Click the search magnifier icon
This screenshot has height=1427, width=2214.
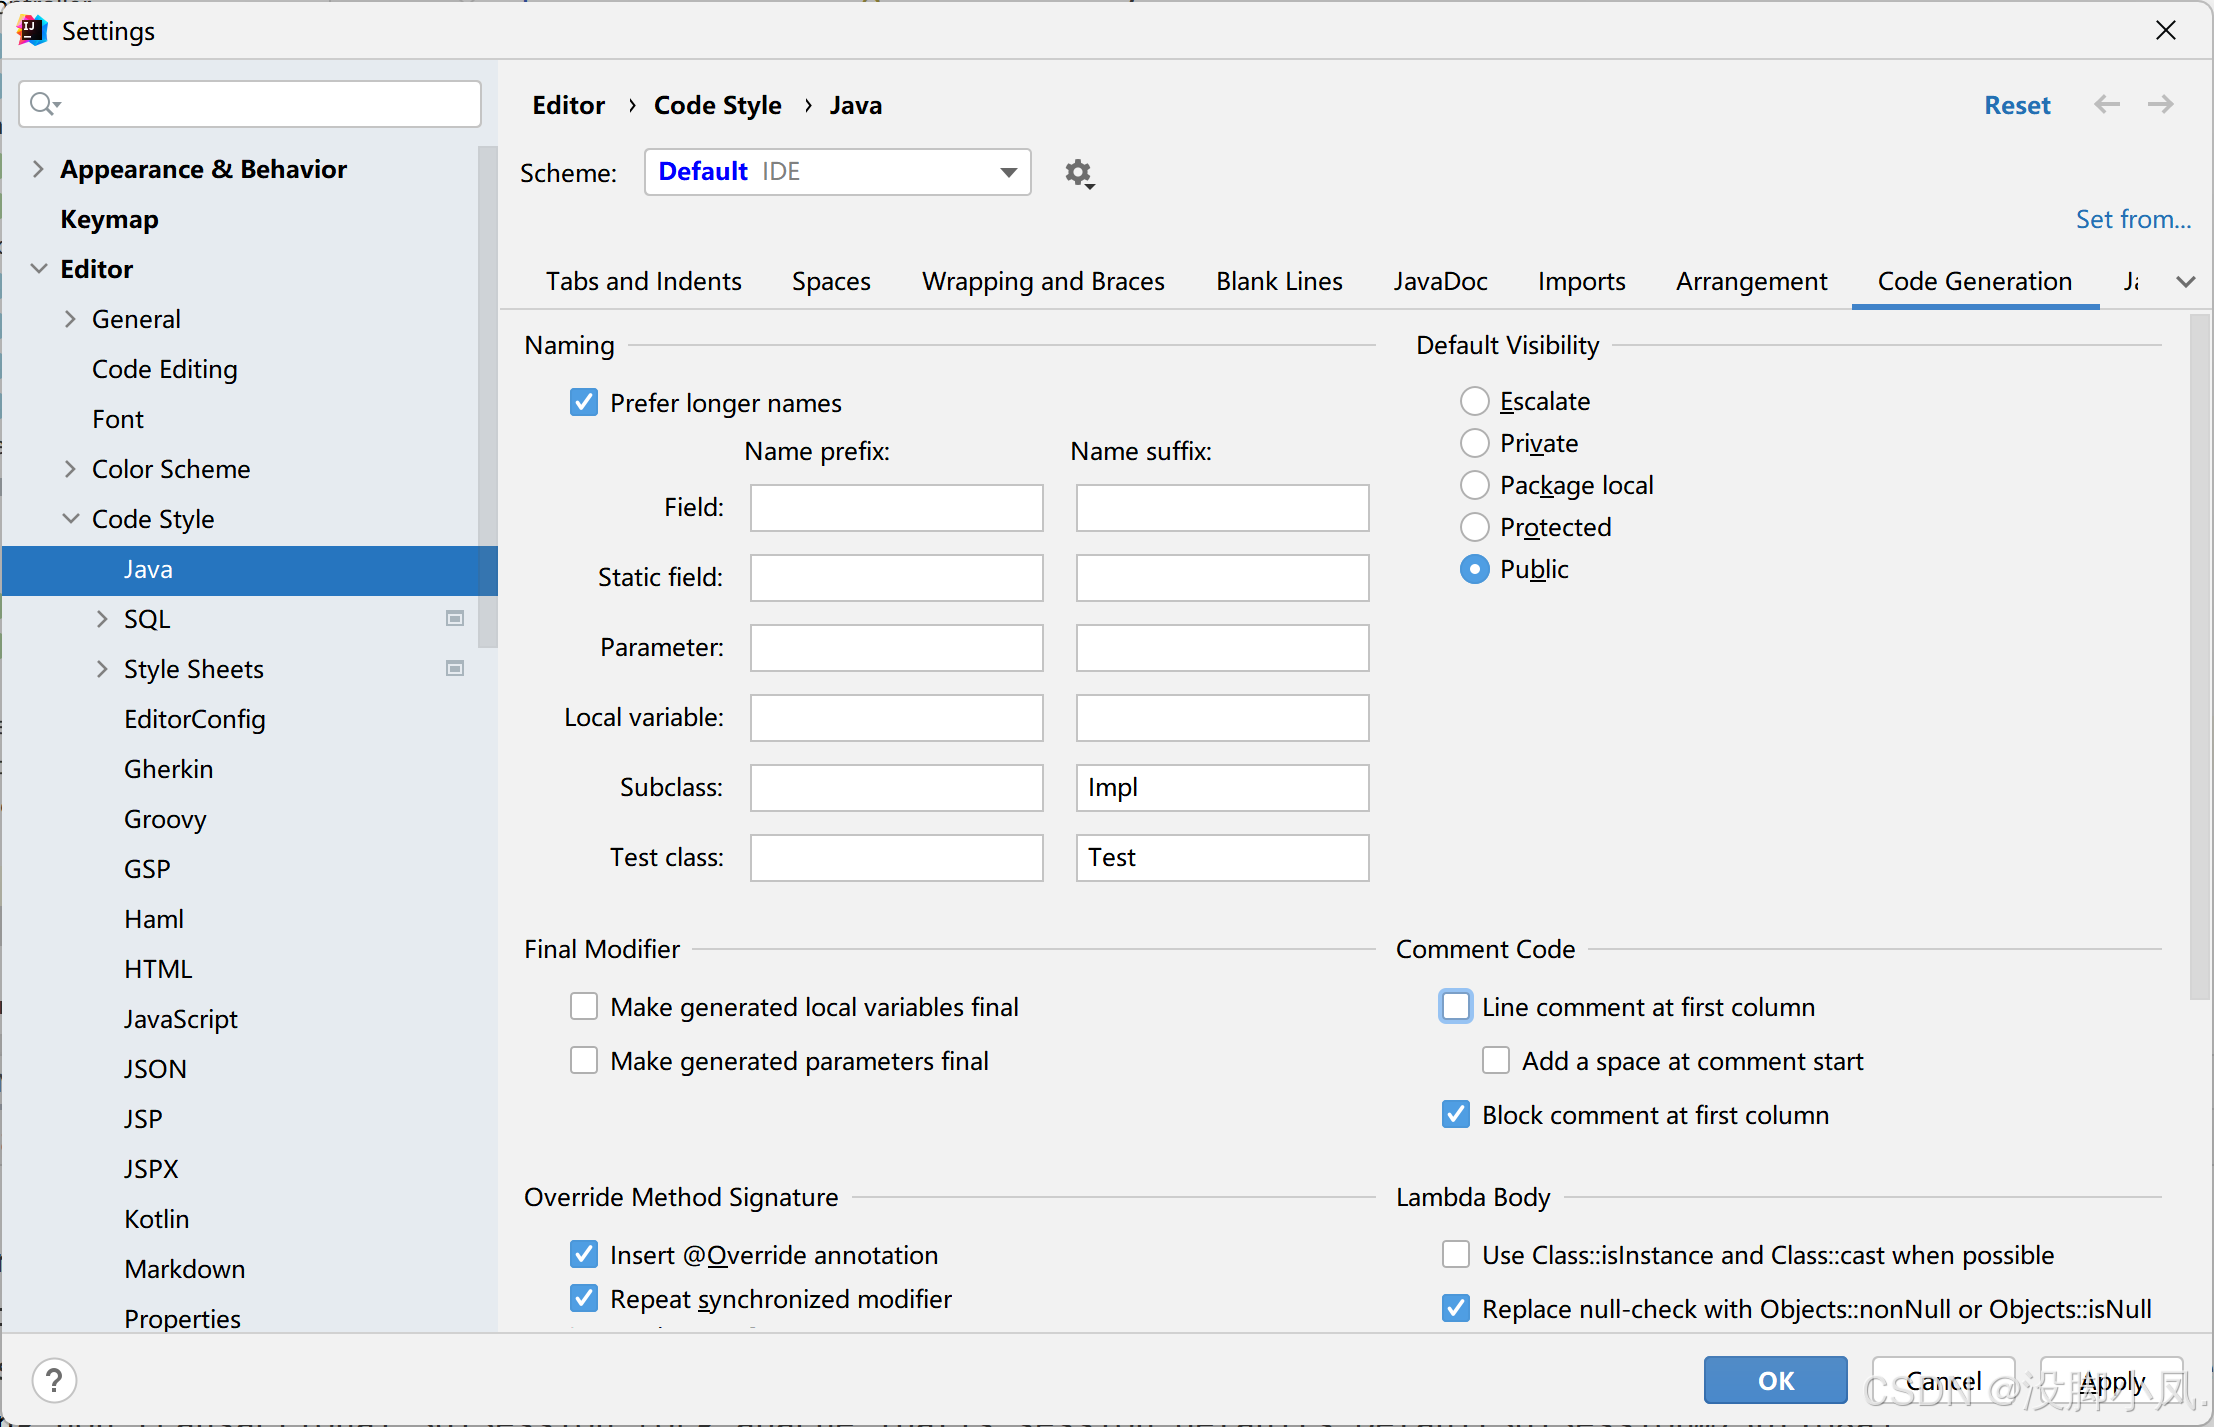click(44, 104)
